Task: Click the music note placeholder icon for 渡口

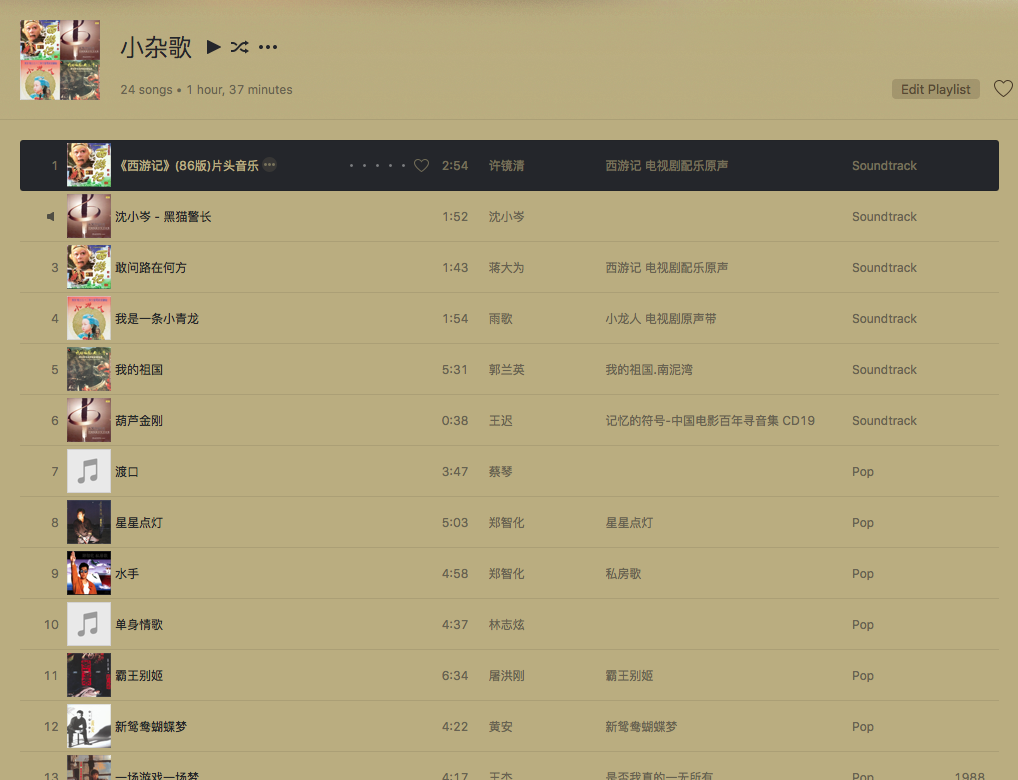Action: (x=89, y=472)
